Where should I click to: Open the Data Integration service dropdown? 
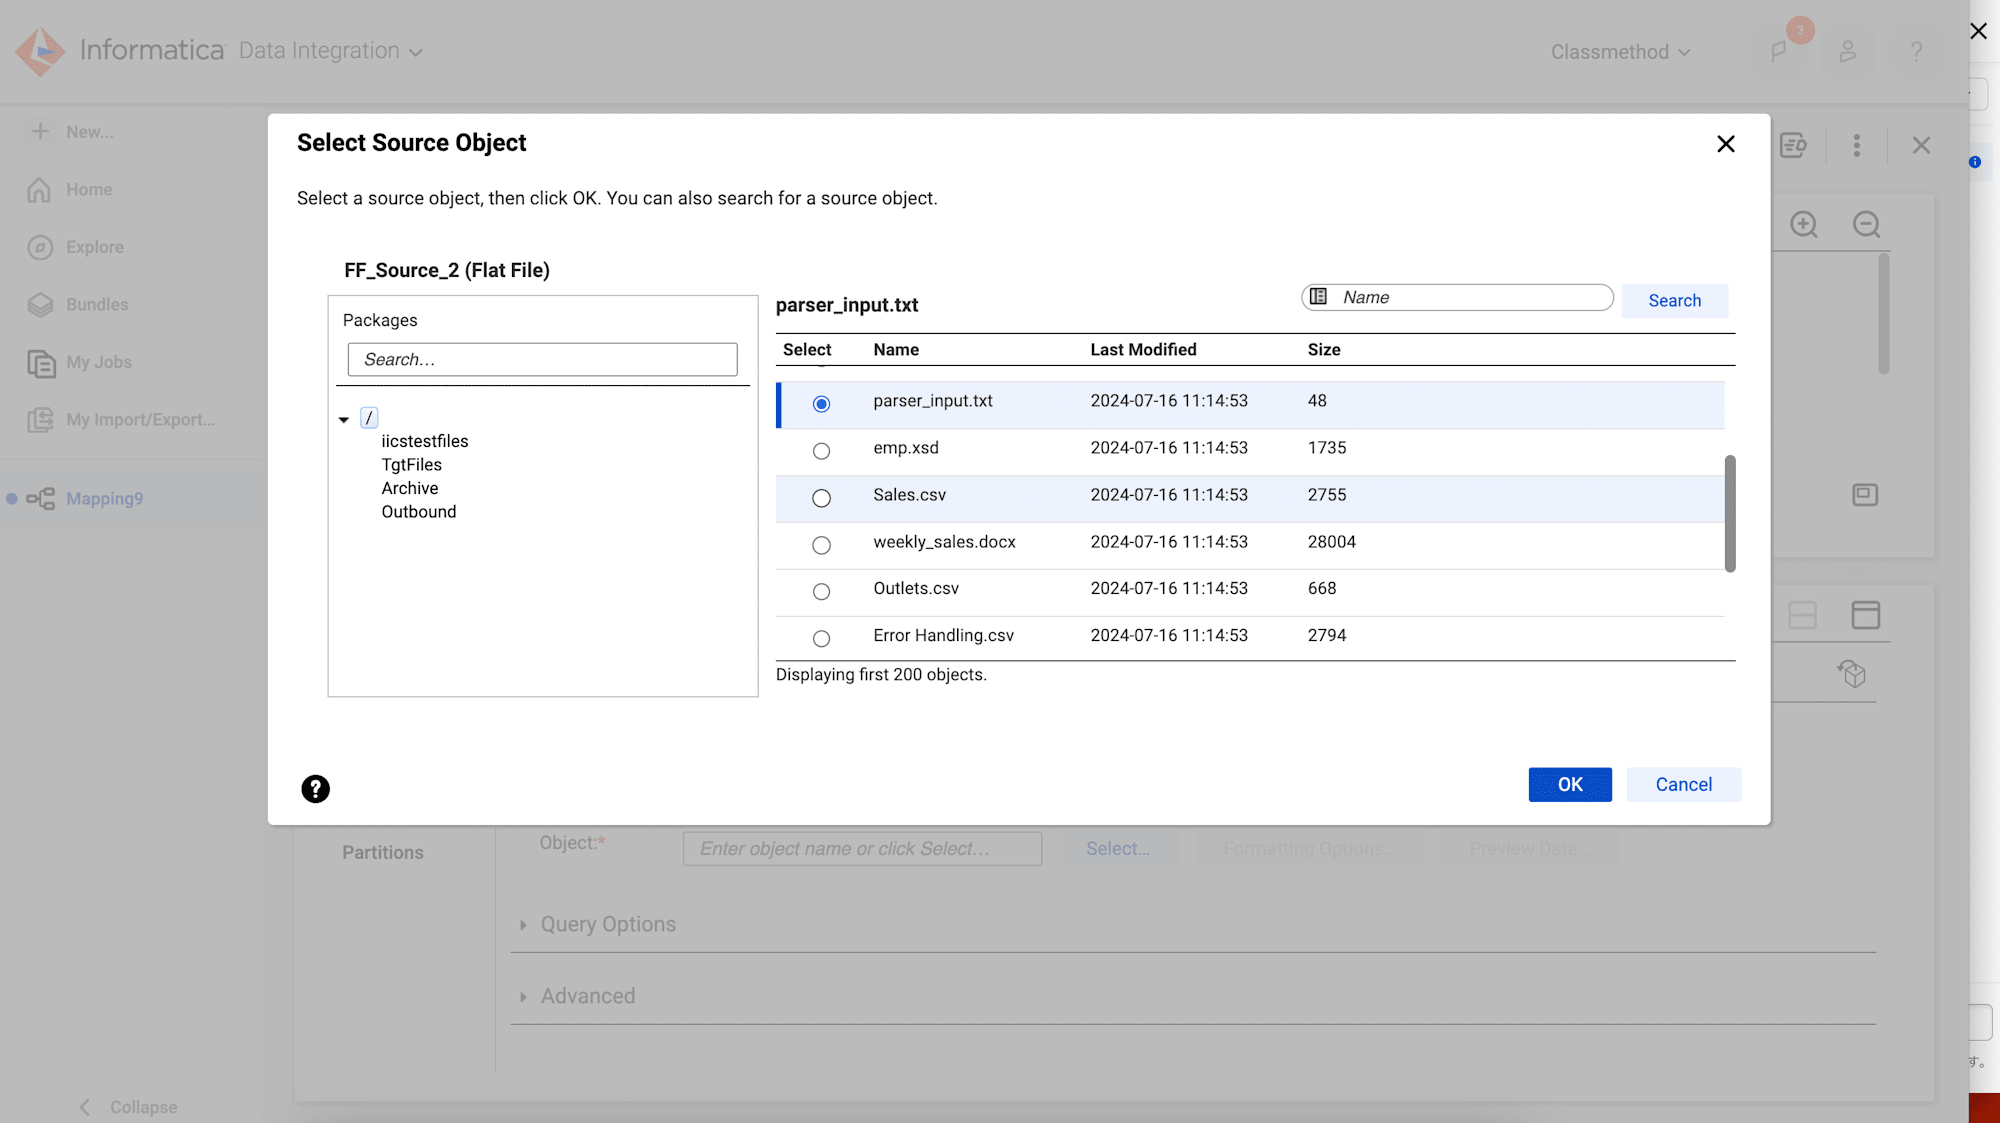330,51
